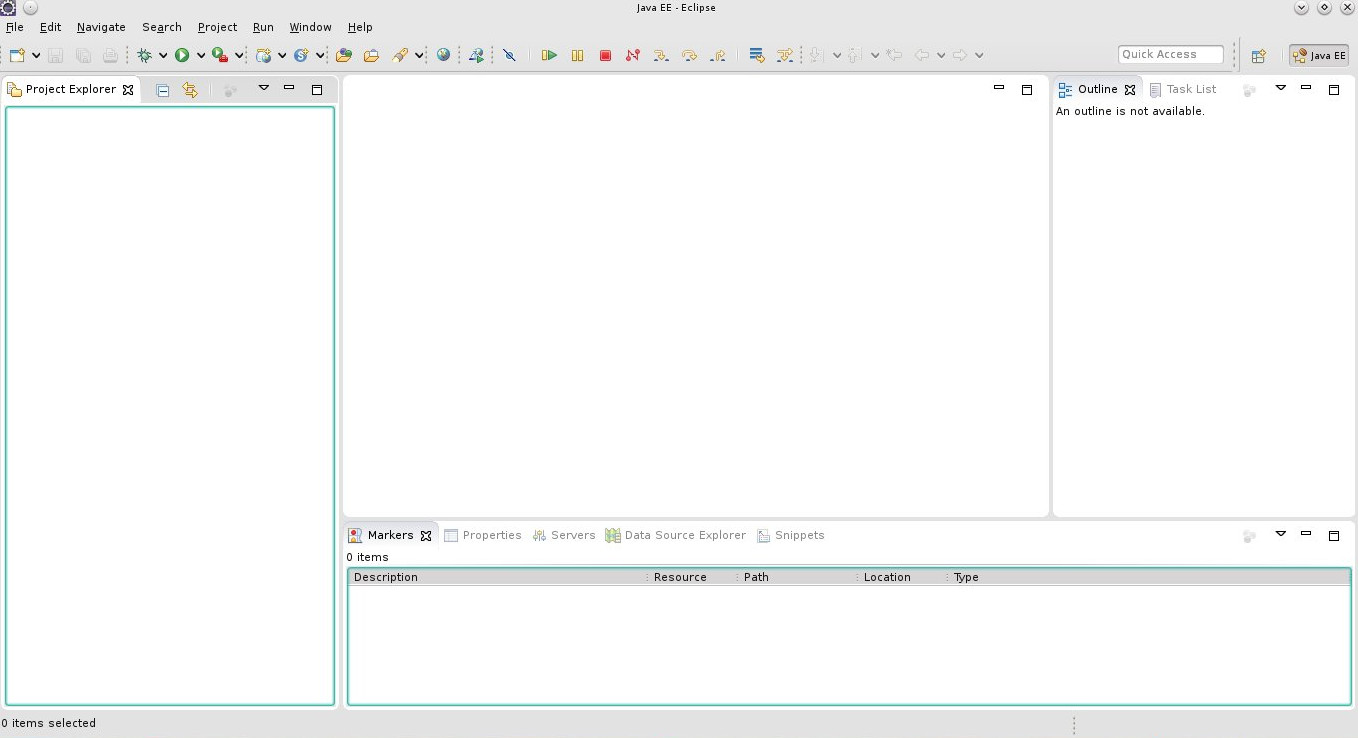The height and width of the screenshot is (738, 1358).
Task: Click the Disconnect icon
Action: 633,56
